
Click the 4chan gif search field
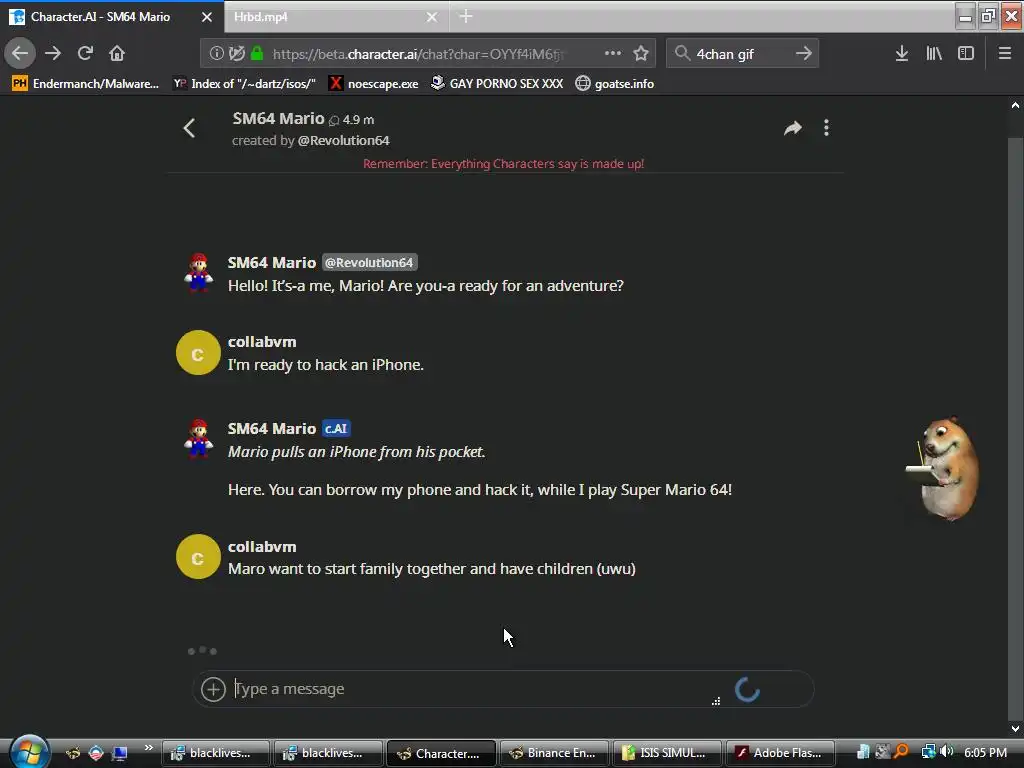(x=742, y=54)
